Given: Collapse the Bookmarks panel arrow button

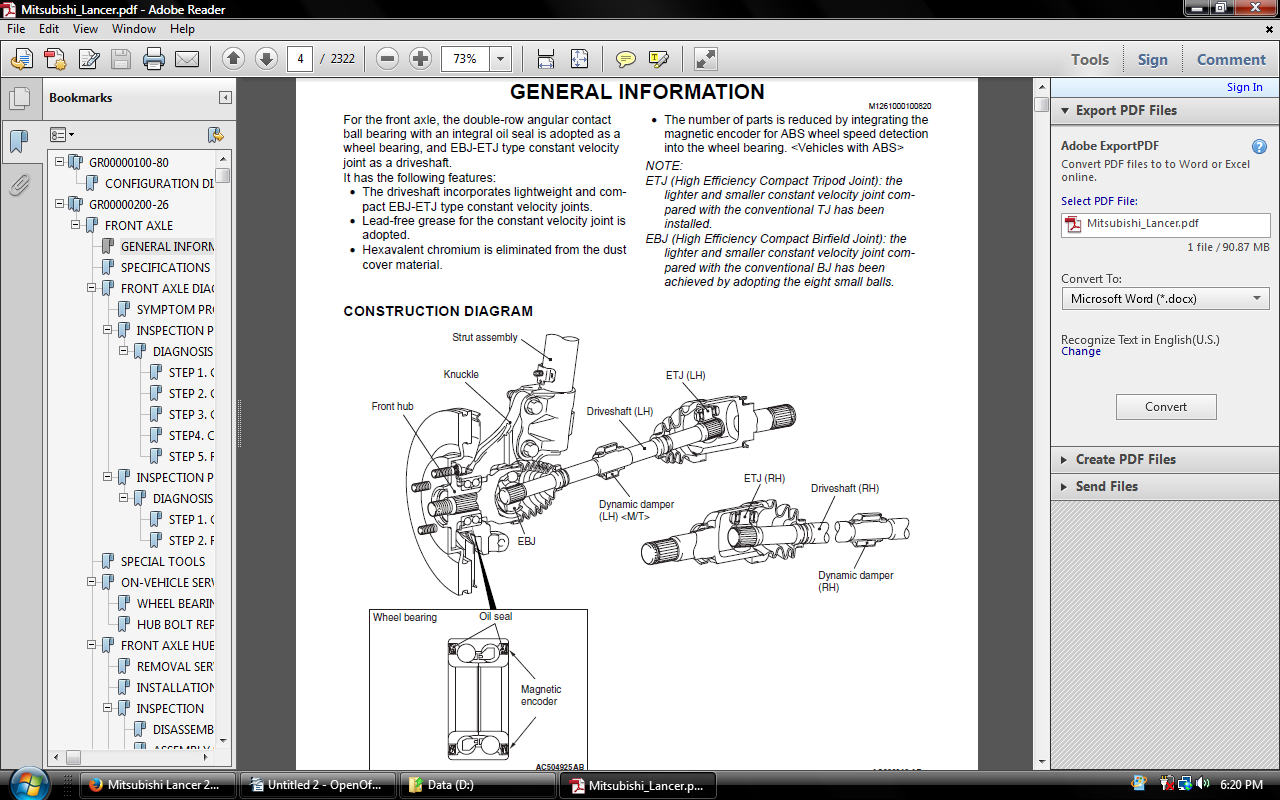Looking at the screenshot, I should (x=226, y=98).
